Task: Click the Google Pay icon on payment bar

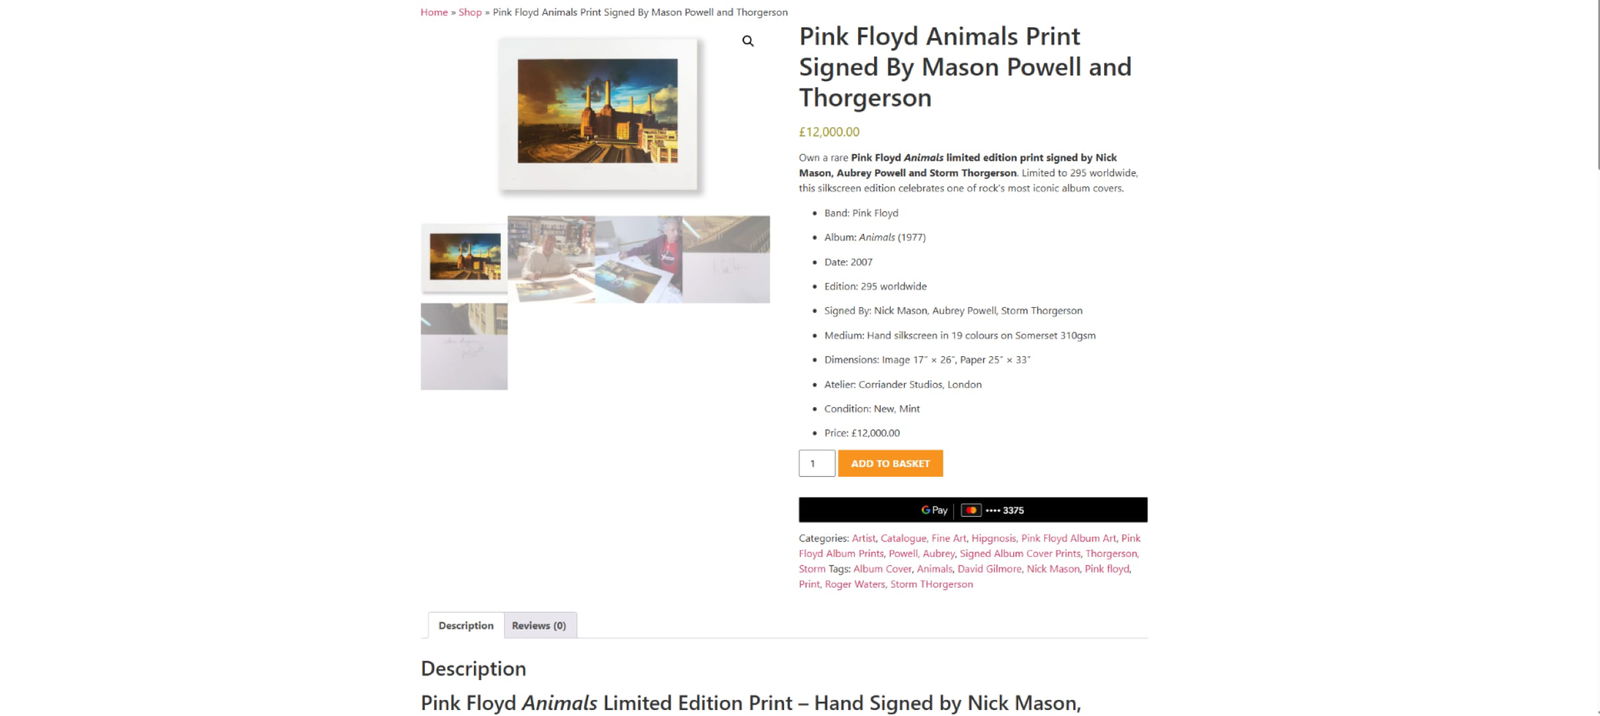Action: [x=931, y=510]
